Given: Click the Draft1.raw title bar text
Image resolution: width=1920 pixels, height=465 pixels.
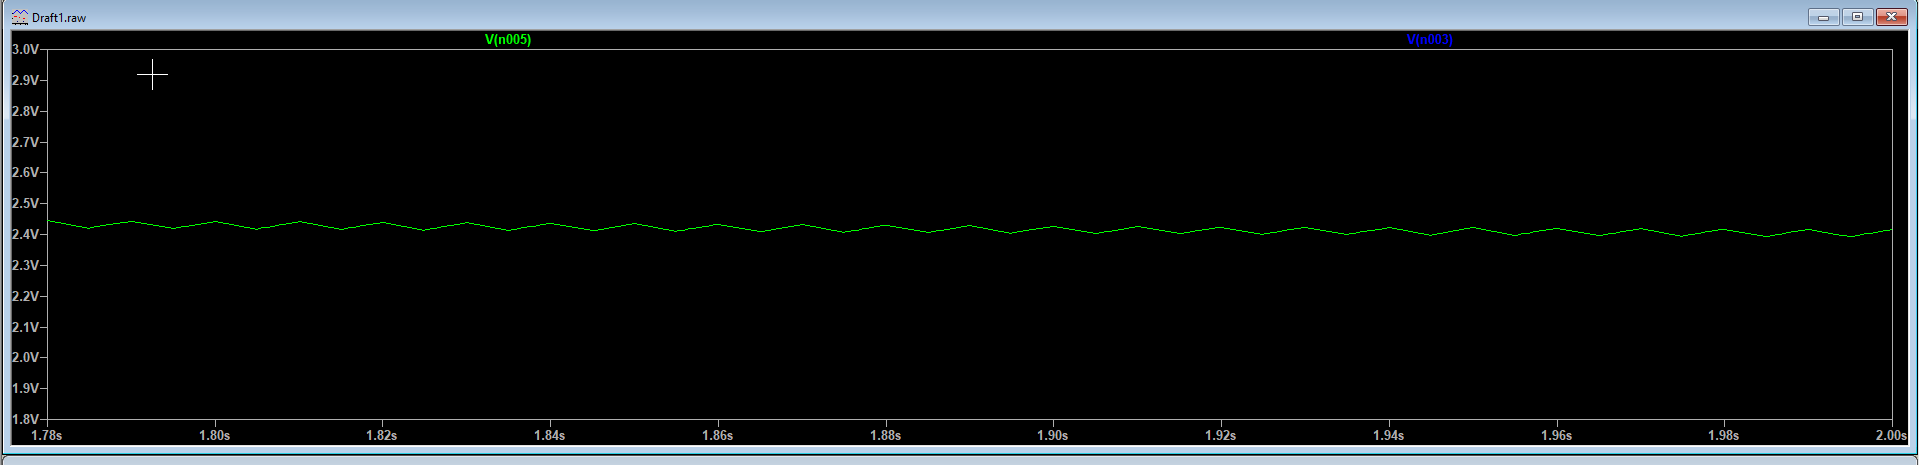Looking at the screenshot, I should pyautogui.click(x=59, y=18).
